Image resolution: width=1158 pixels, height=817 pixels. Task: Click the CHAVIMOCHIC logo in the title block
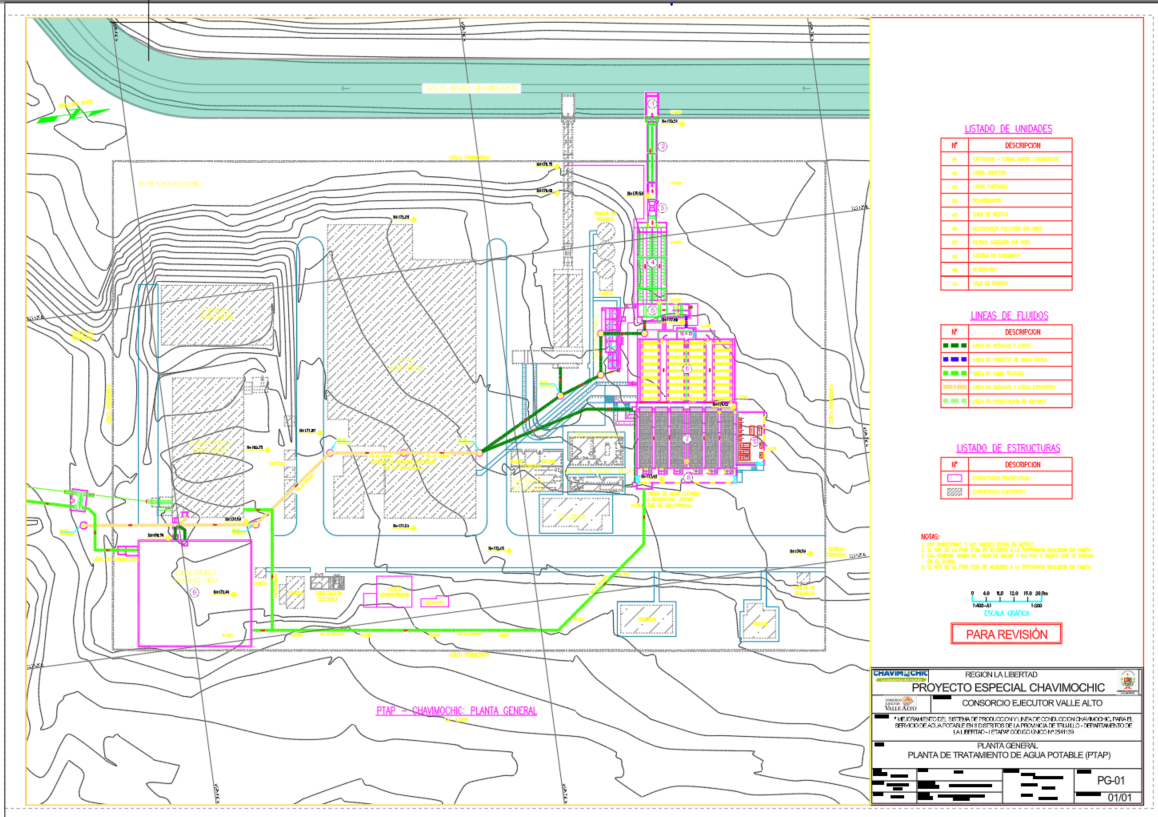point(900,675)
